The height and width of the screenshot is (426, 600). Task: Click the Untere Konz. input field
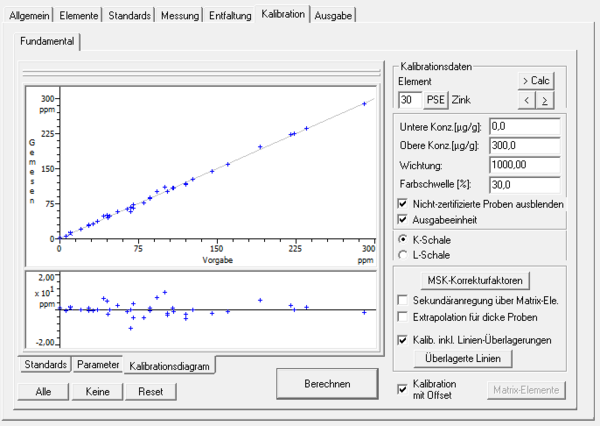click(x=525, y=126)
